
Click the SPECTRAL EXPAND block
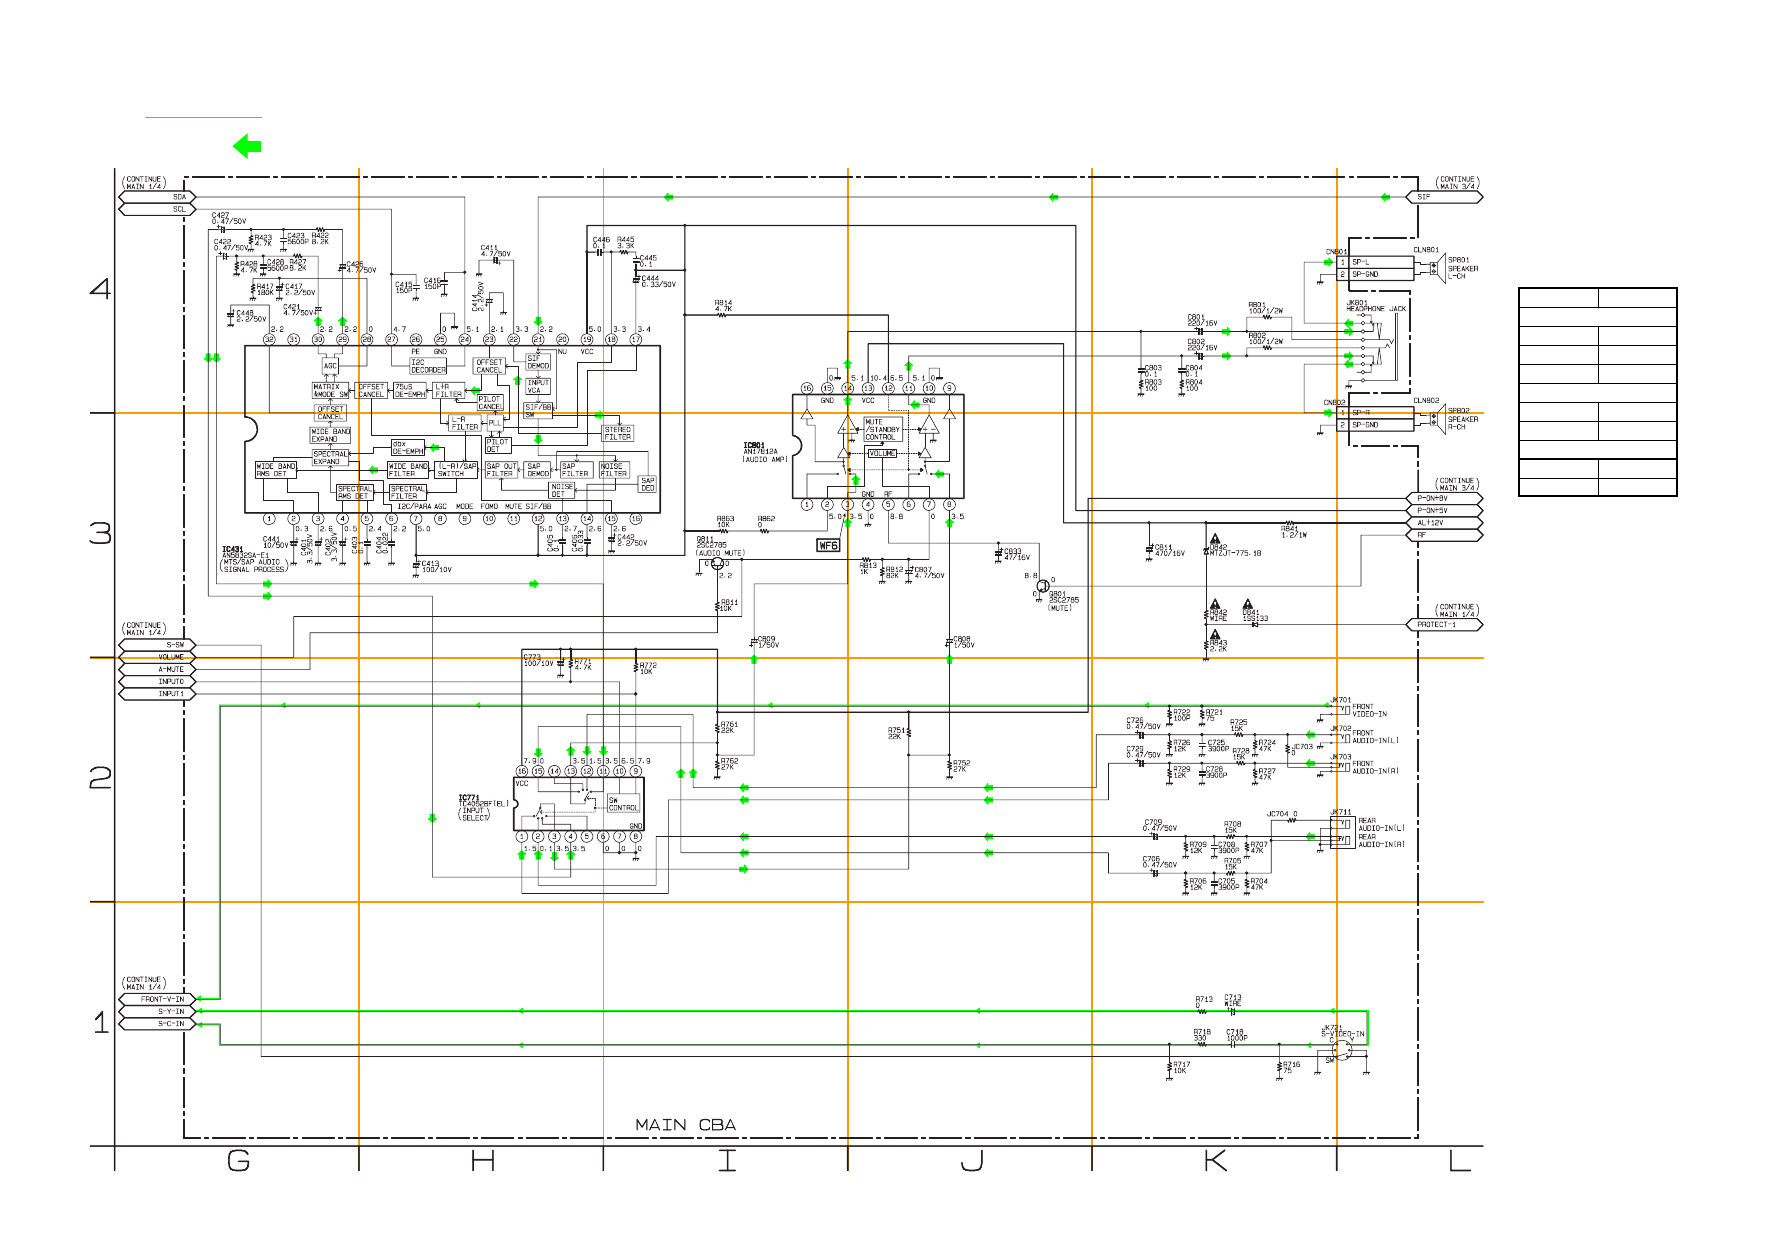point(331,458)
